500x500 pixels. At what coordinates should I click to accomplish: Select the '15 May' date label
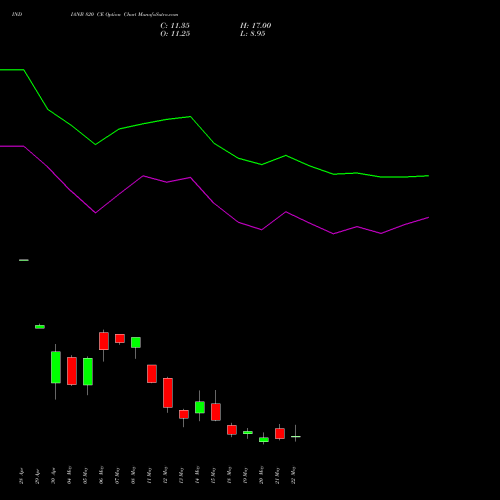point(213,475)
